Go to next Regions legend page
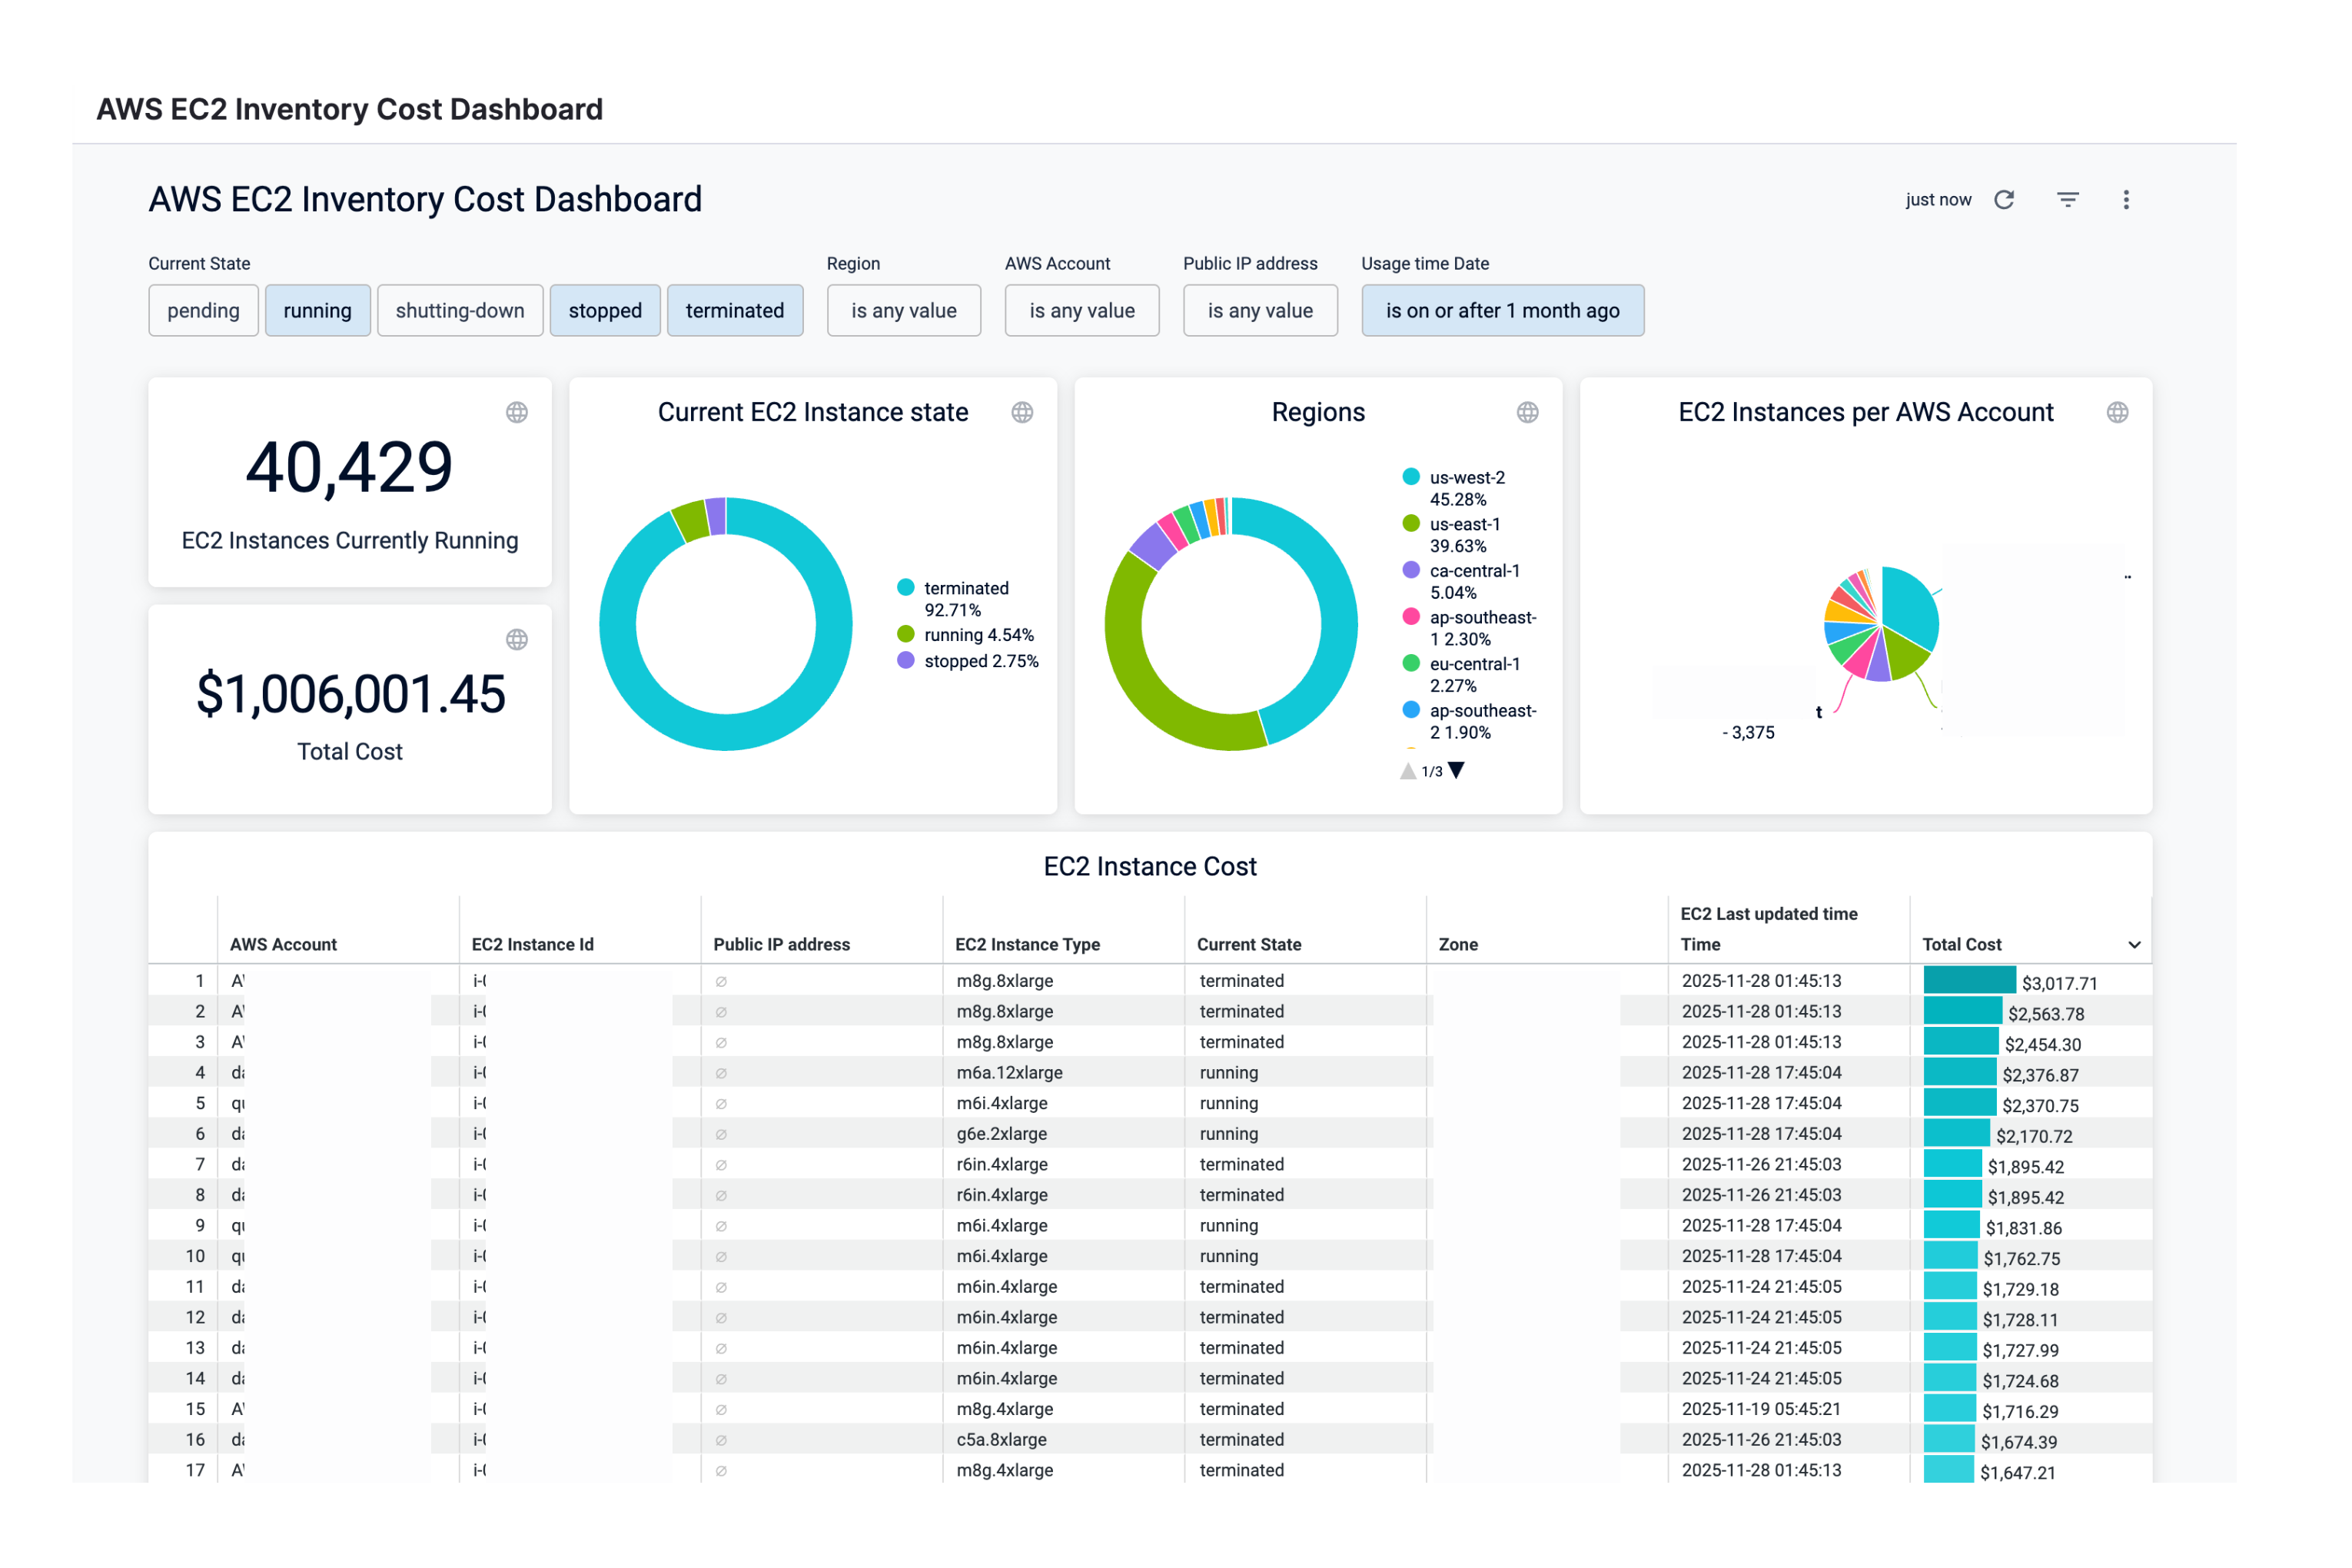Screen dimensions: 2352x1568 [x=1457, y=770]
